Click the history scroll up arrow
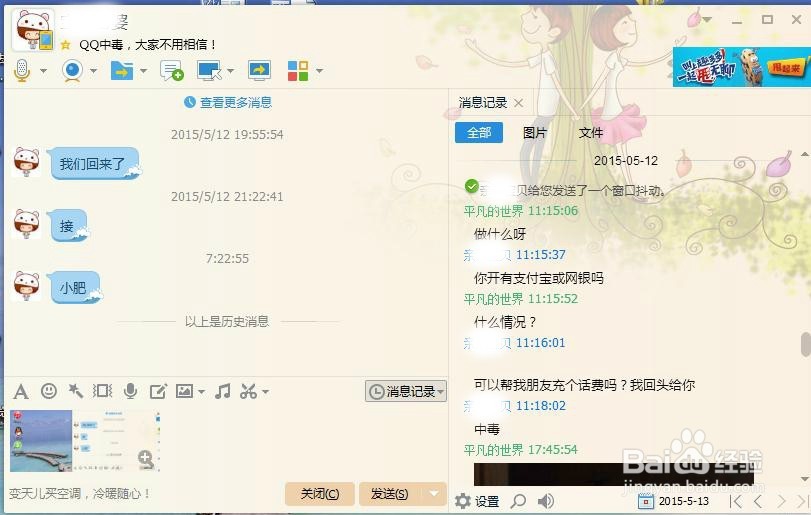Viewport: 811px width, 515px height. click(805, 154)
